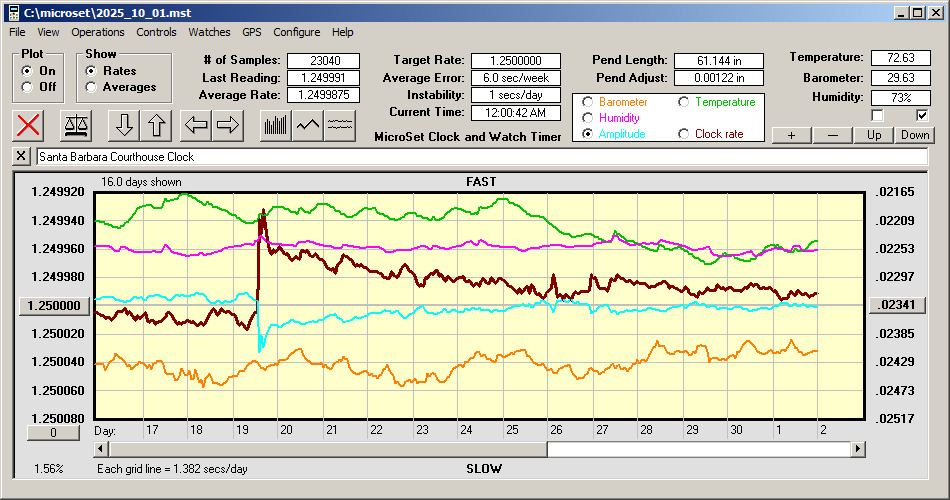Click the balance scales icon
Viewport: 950px width, 500px height.
75,125
